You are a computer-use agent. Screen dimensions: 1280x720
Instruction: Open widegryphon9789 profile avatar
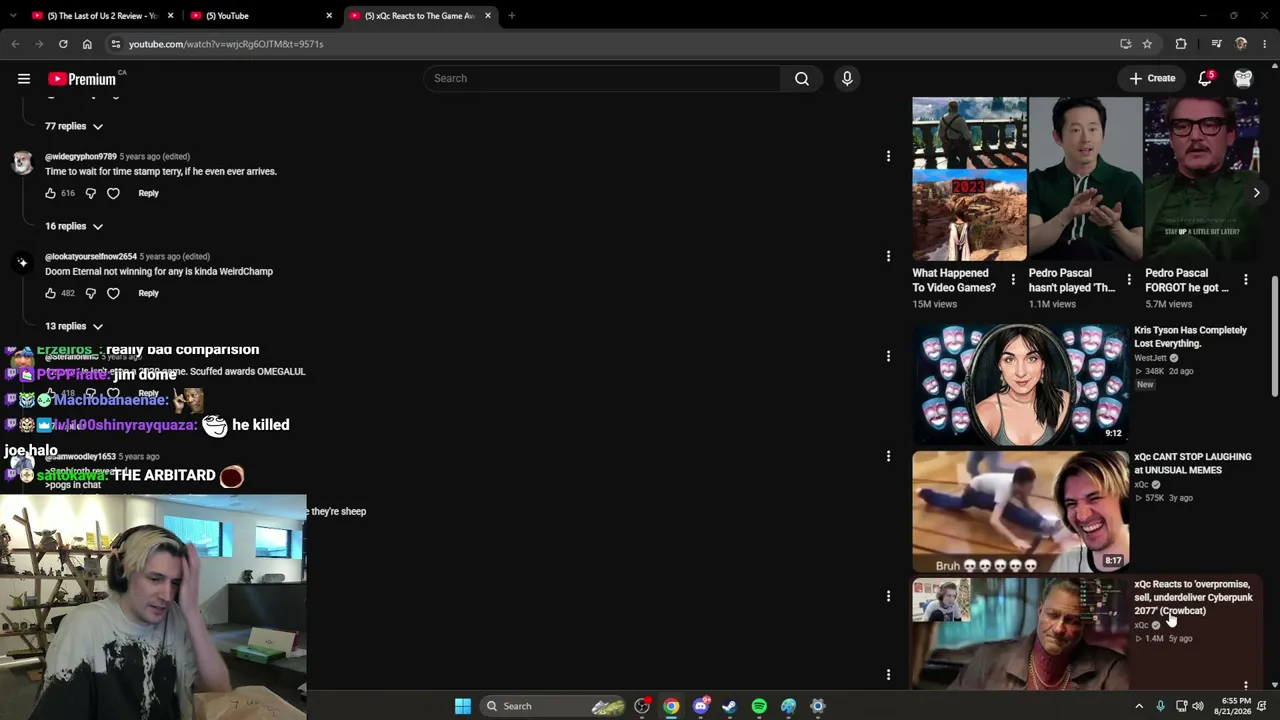(22, 163)
